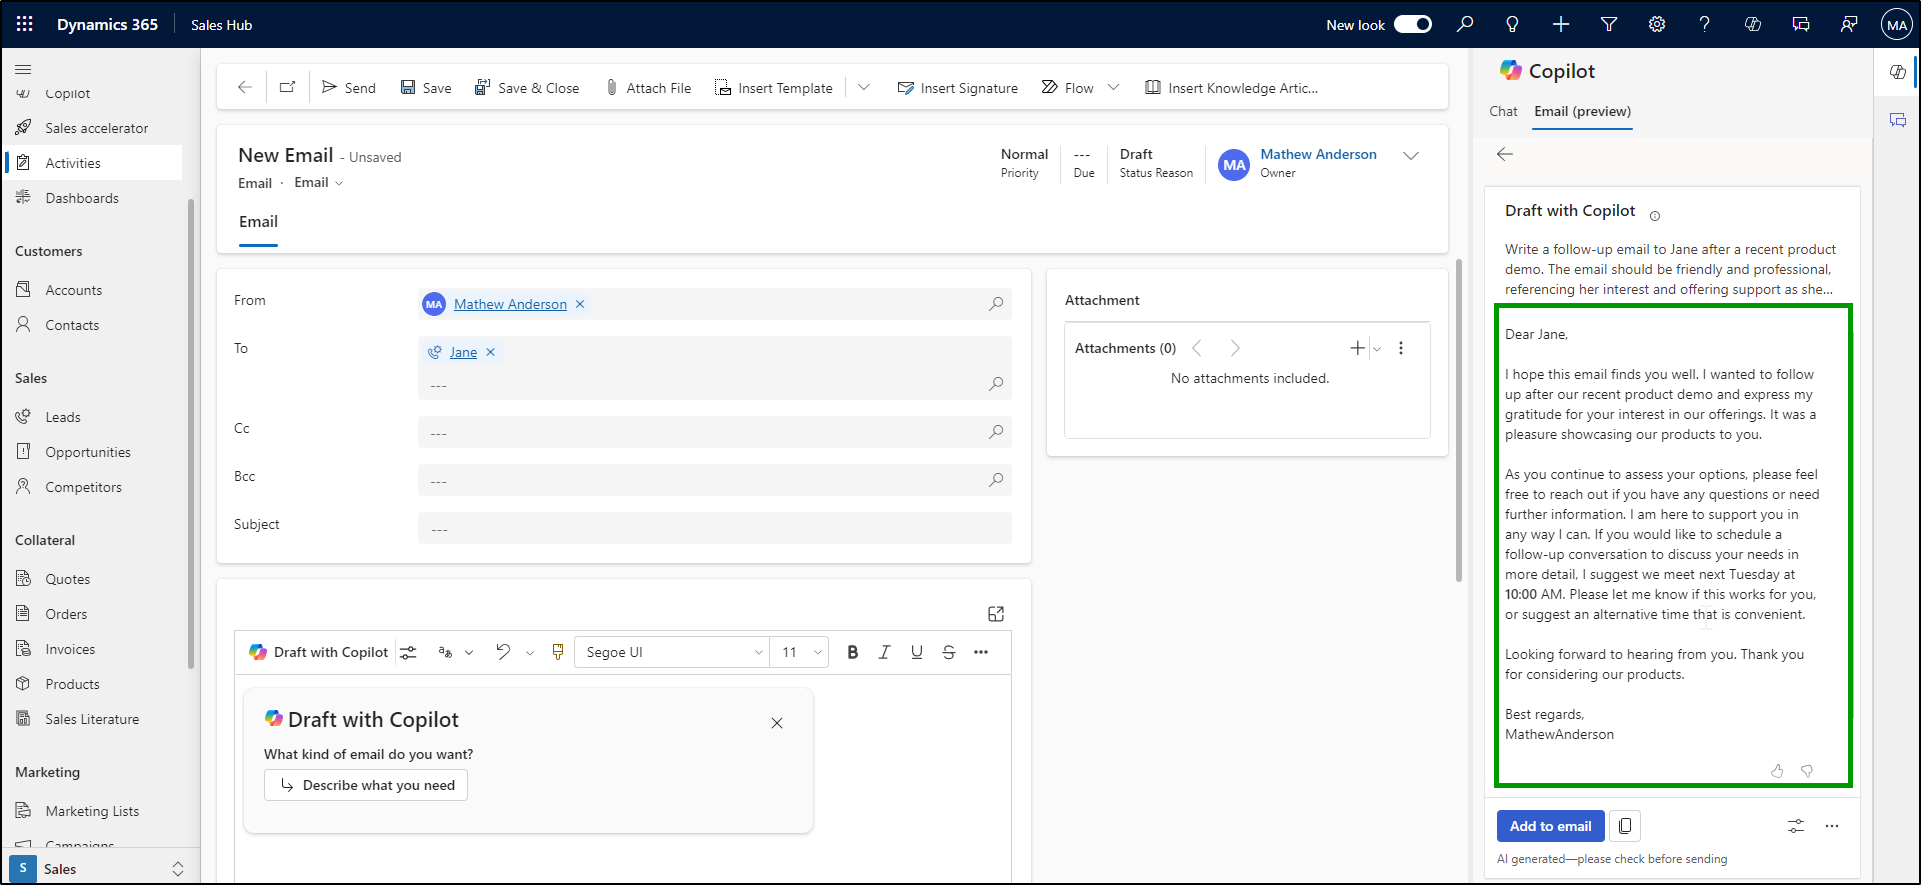Open the settings gear
1921x885 pixels.
1657,24
